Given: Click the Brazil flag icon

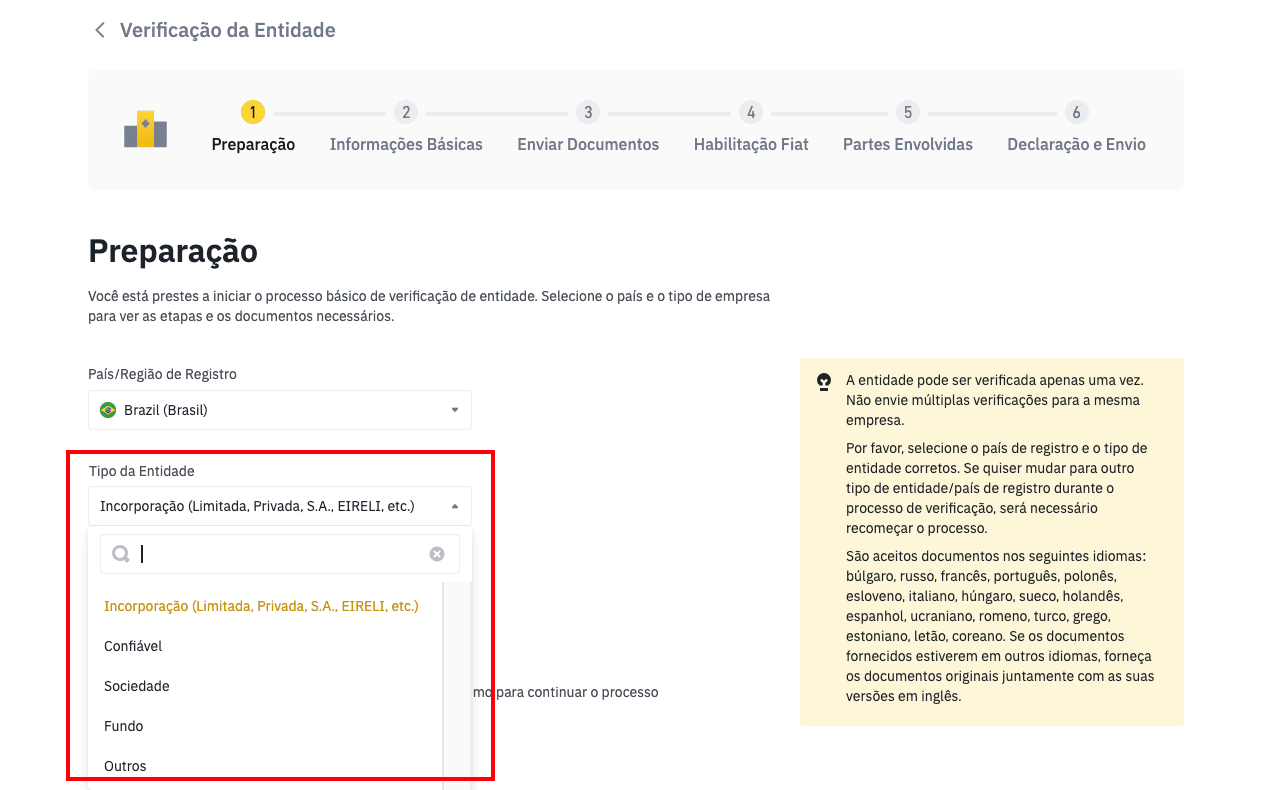Looking at the screenshot, I should point(108,410).
